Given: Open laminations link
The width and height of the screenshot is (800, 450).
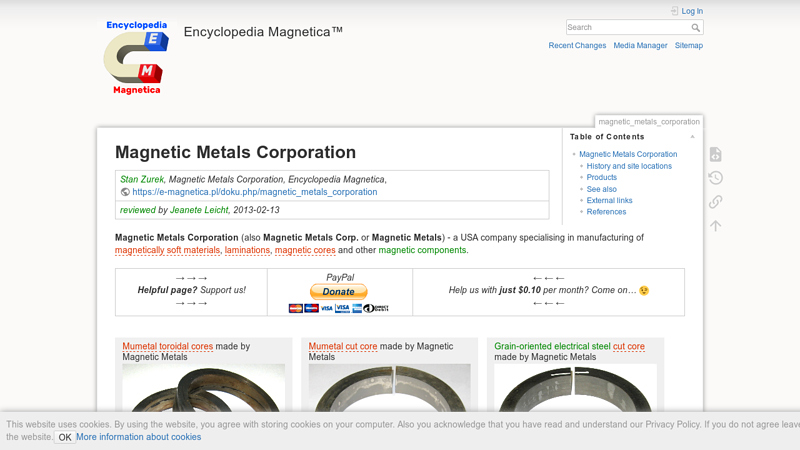Looking at the screenshot, I should pyautogui.click(x=247, y=250).
